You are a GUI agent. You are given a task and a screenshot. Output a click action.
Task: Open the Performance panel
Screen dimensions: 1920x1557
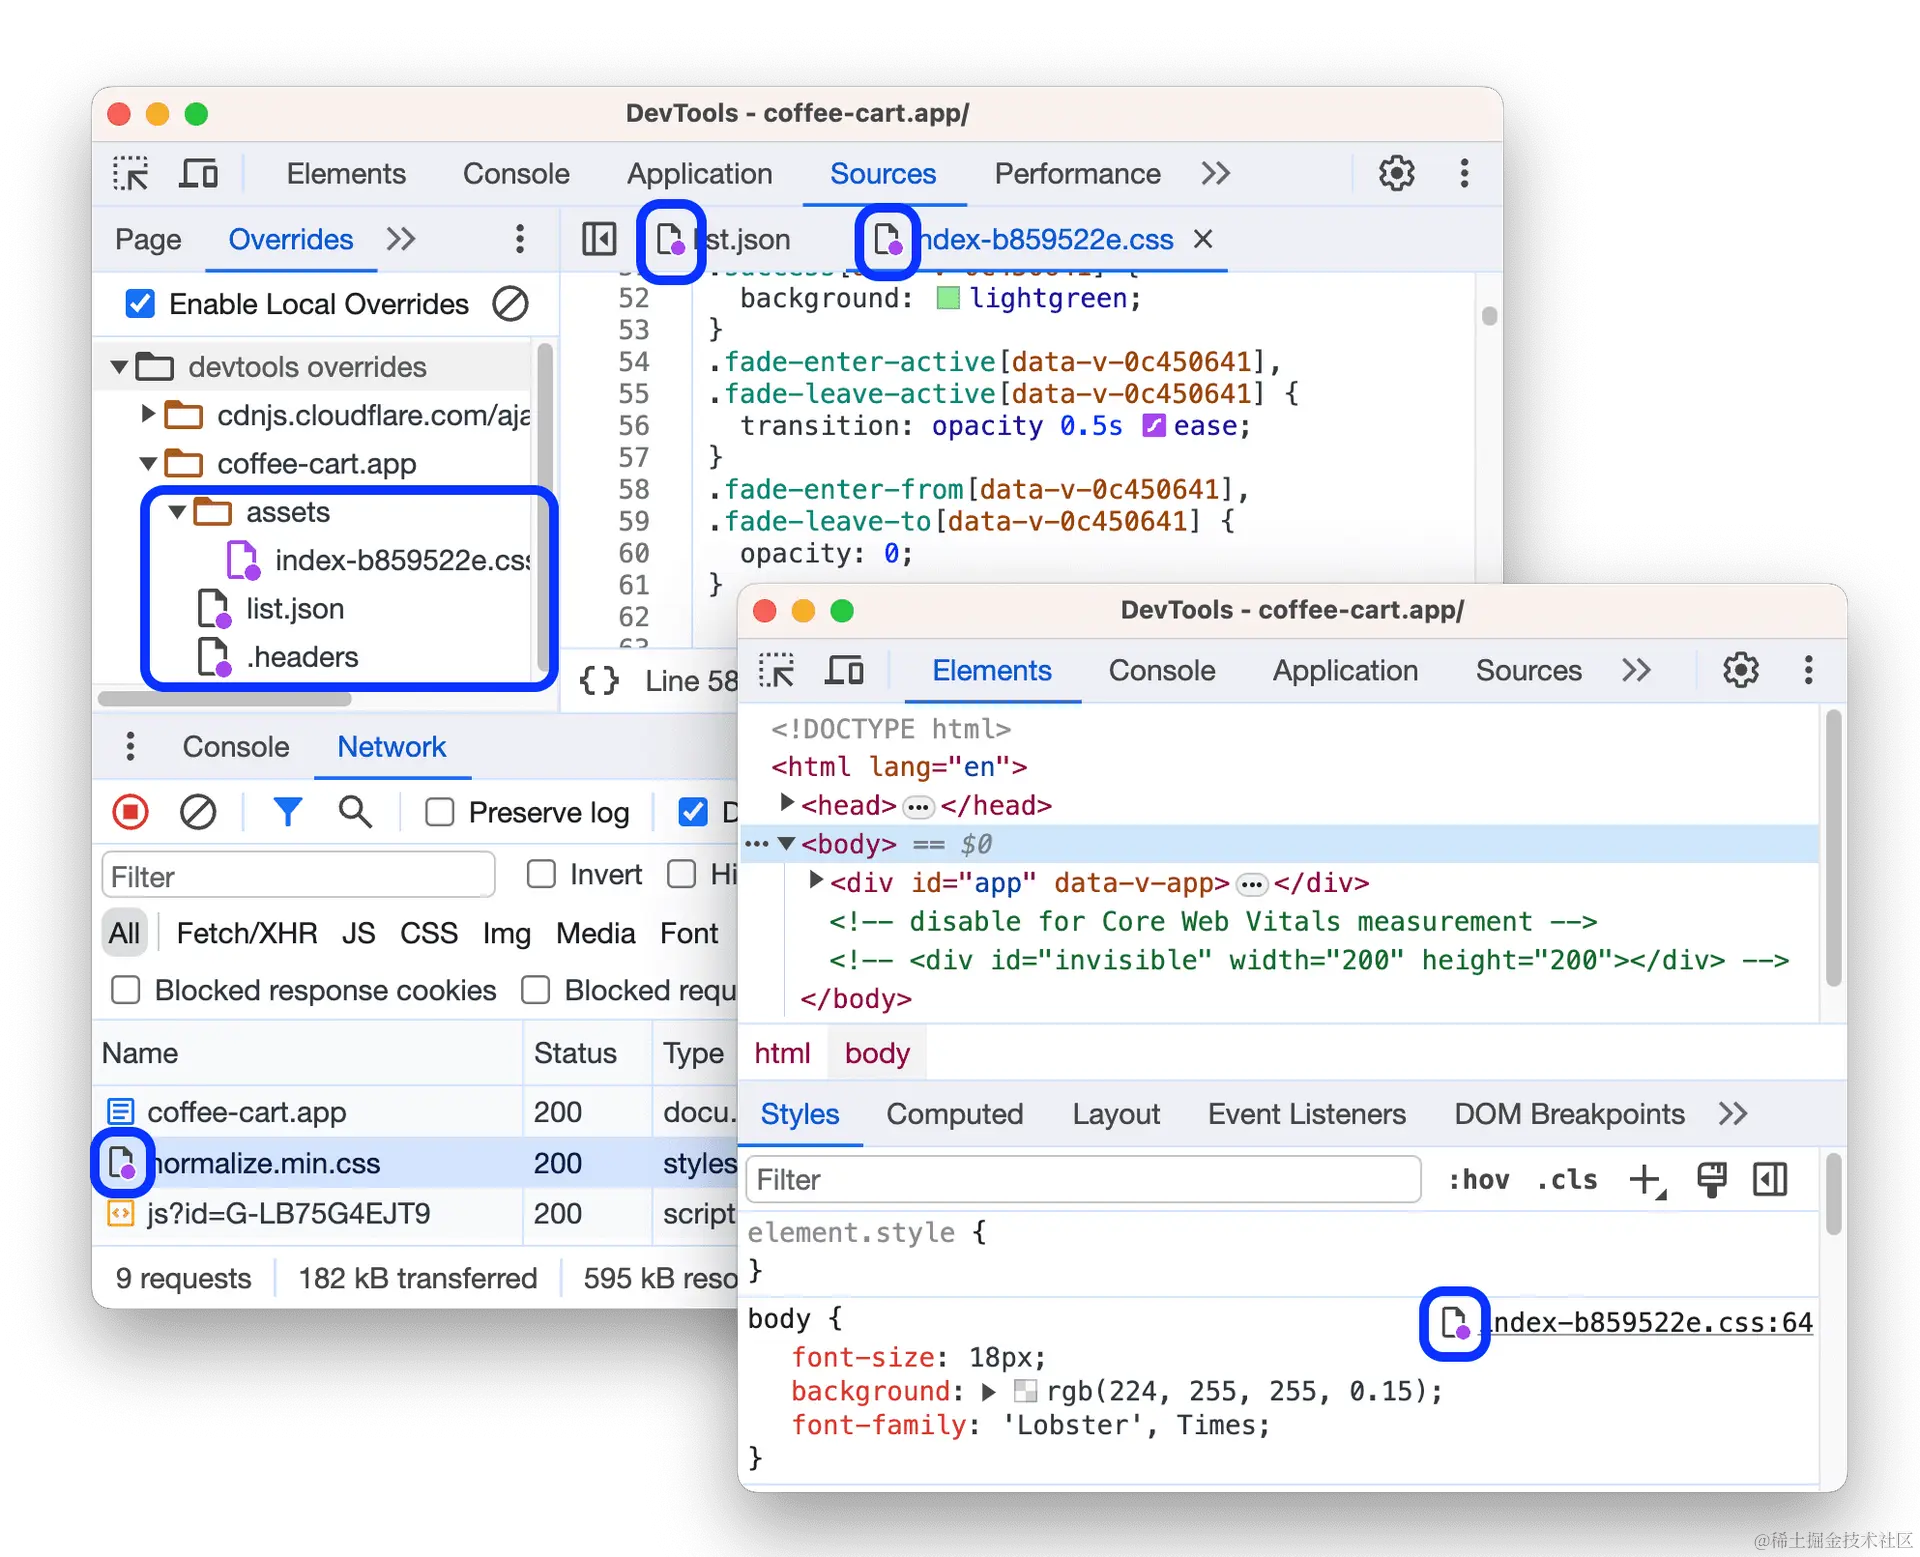pyautogui.click(x=1076, y=172)
